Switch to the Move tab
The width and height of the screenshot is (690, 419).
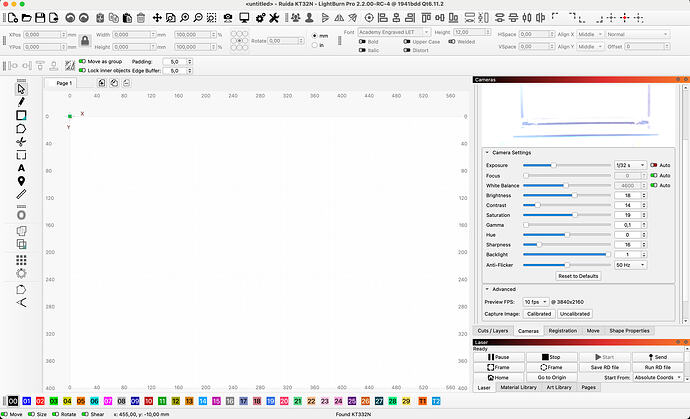[x=593, y=331]
